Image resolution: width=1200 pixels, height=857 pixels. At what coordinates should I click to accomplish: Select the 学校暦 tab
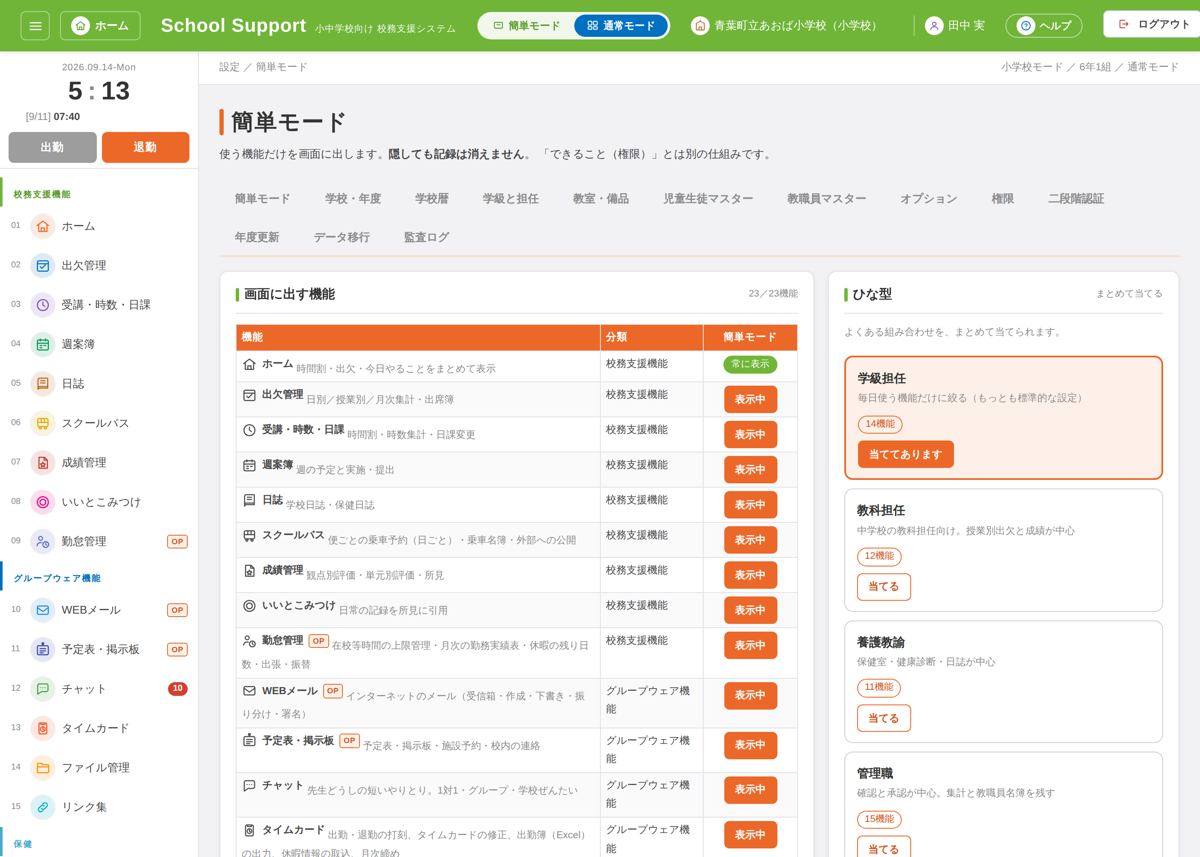coord(432,199)
